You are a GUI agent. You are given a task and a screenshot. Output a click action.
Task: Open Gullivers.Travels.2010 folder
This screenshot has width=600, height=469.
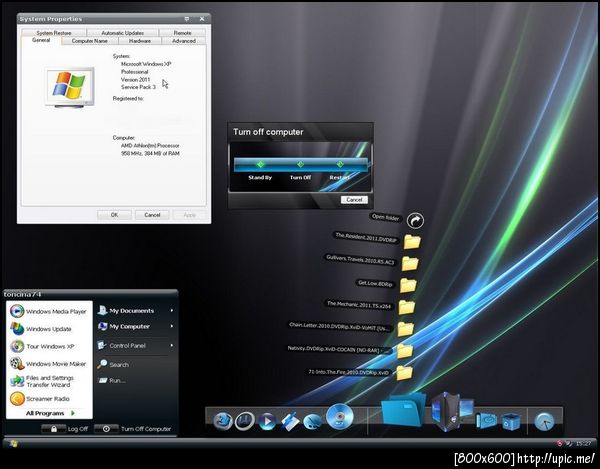coord(410,264)
